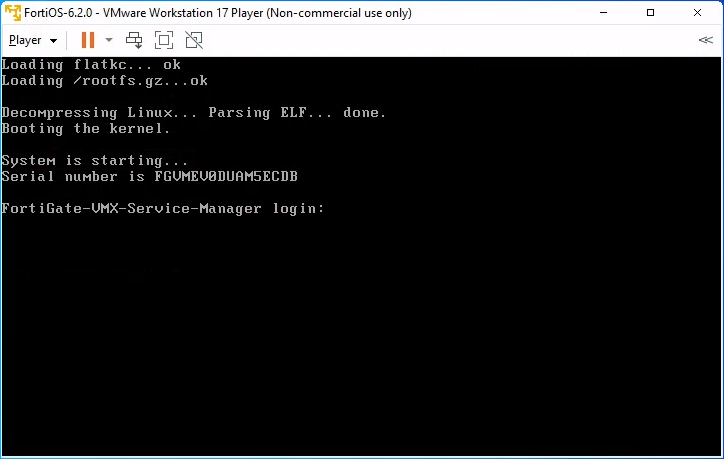Maximize the VMware Player window
The width and height of the screenshot is (724, 459).
point(650,12)
